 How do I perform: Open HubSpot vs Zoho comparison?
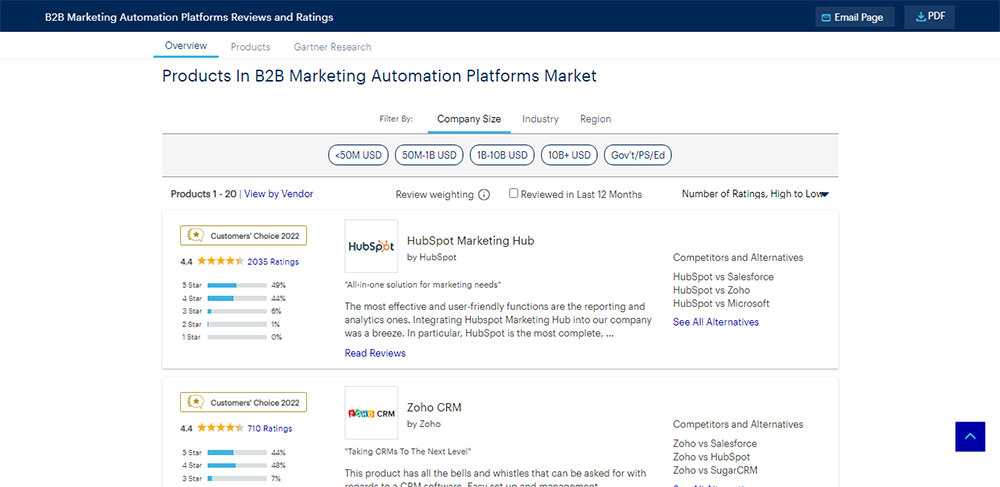(x=711, y=290)
